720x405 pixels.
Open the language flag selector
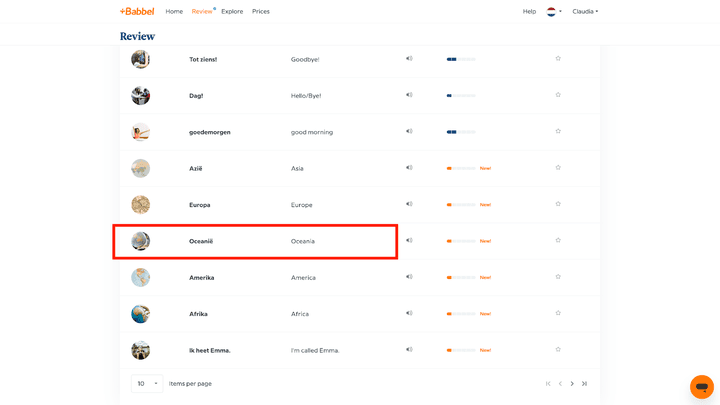553,12
